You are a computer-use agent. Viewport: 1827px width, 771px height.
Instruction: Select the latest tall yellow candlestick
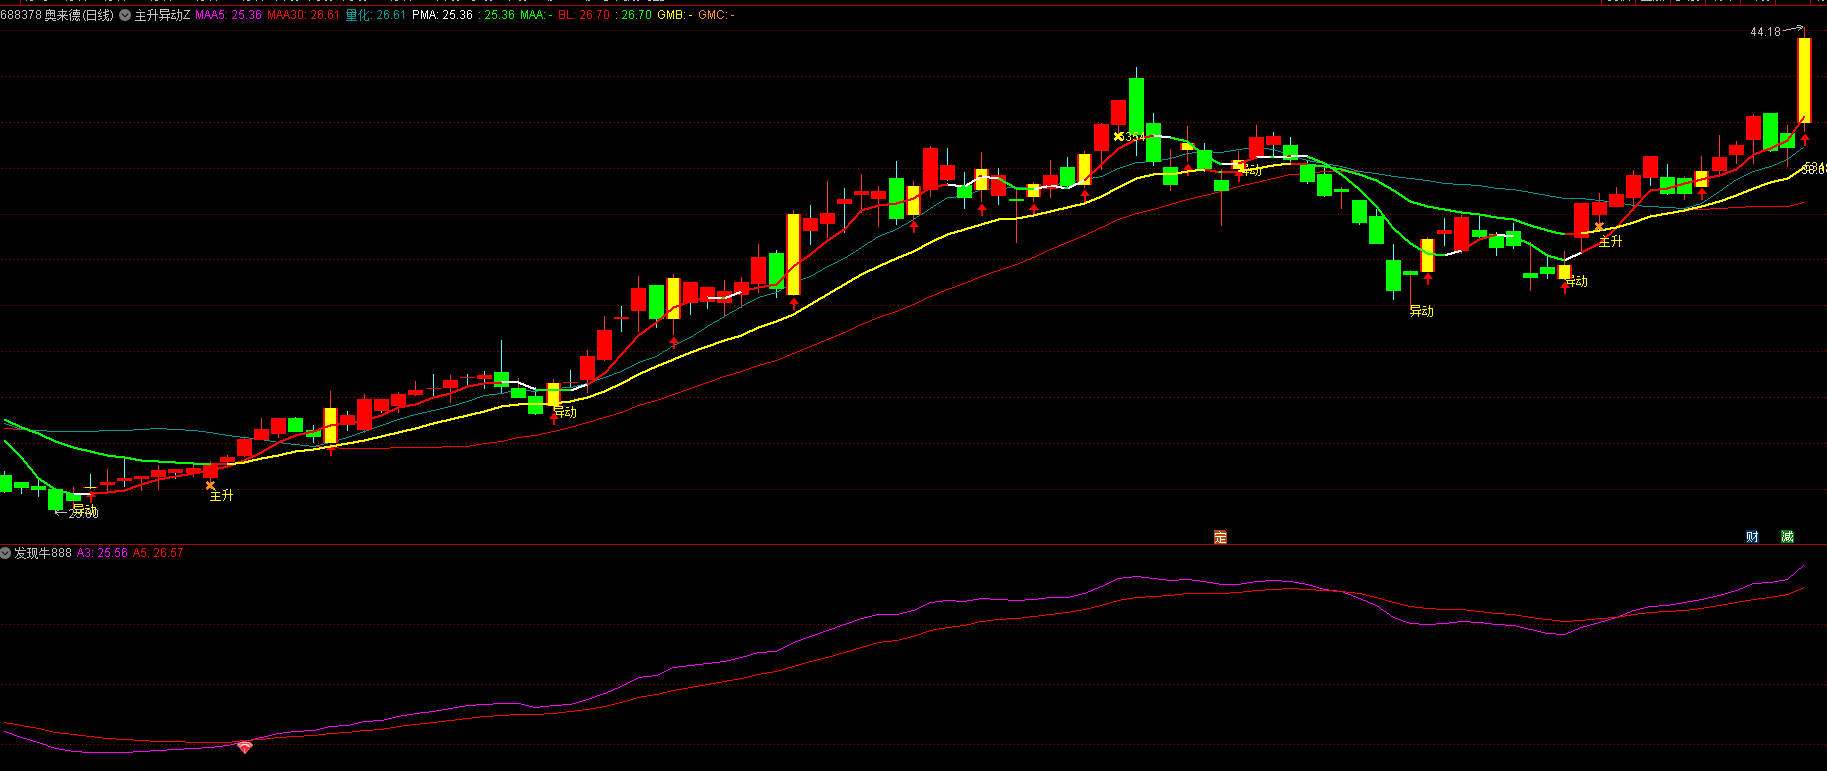click(x=1804, y=80)
